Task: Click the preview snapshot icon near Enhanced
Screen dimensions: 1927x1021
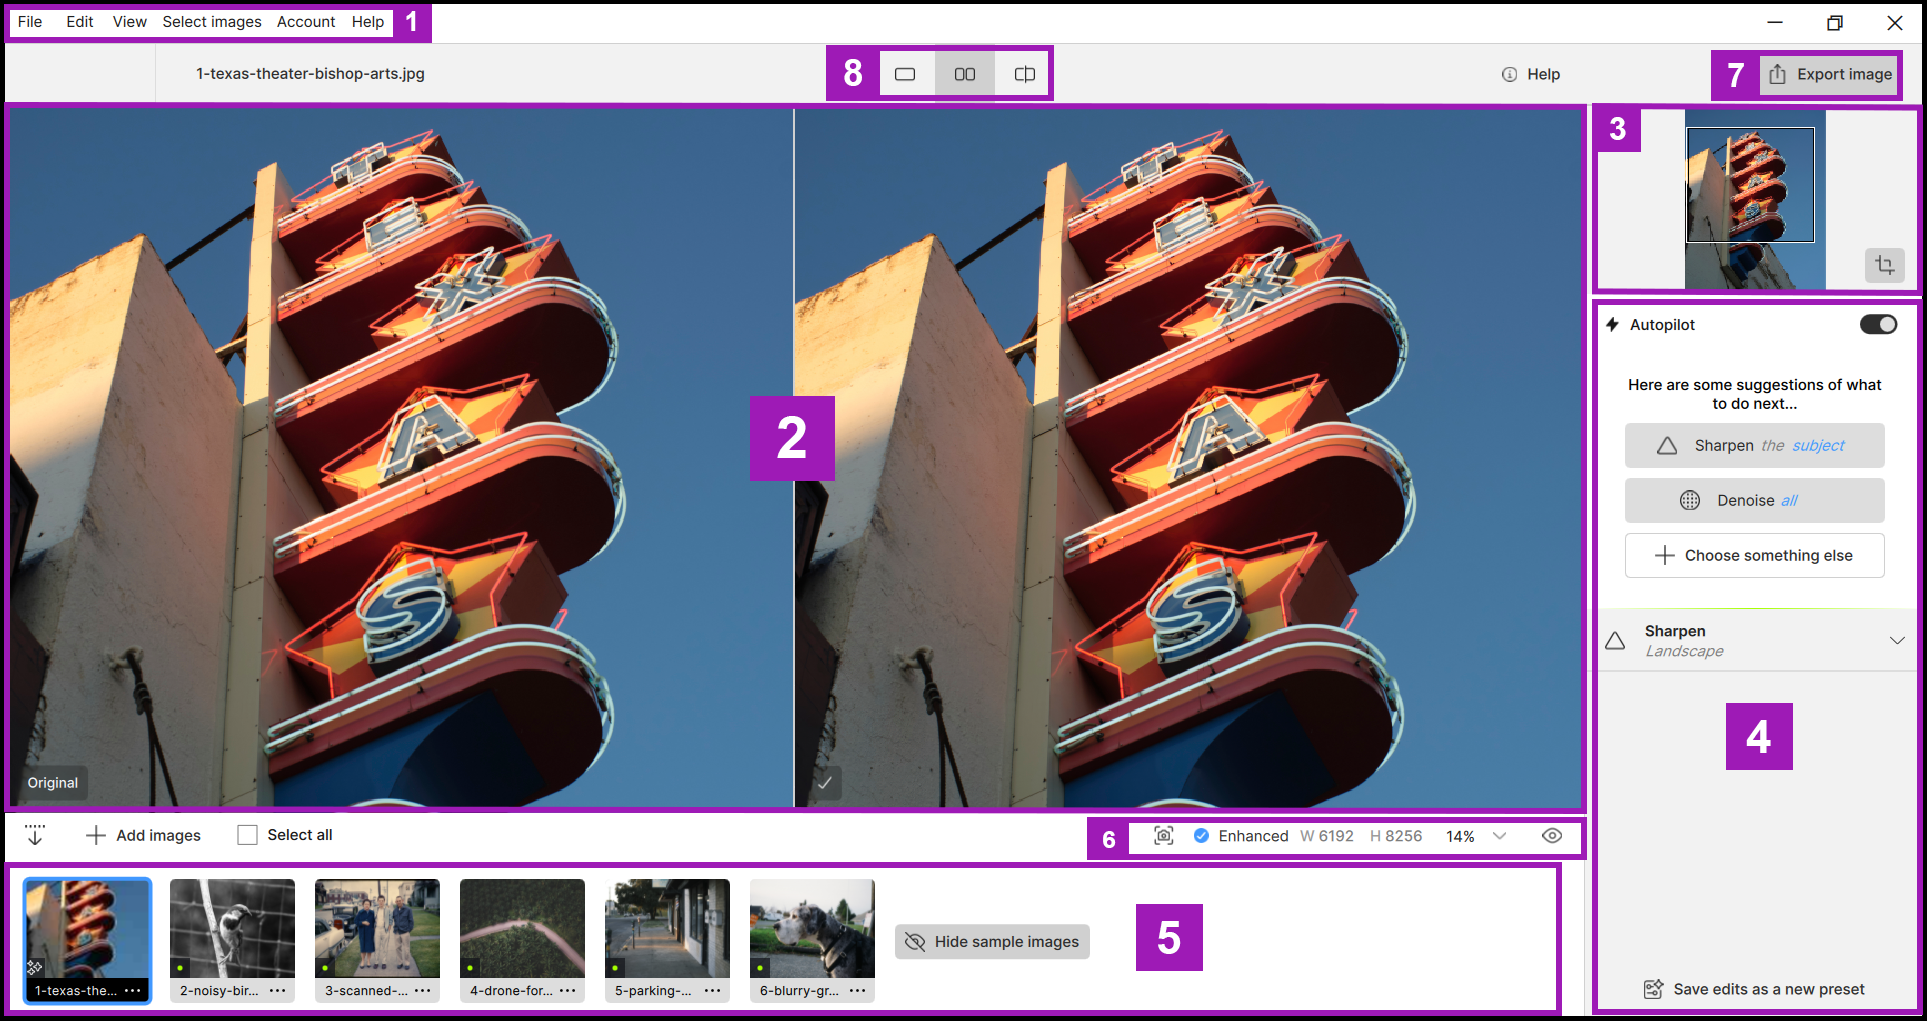Action: [1164, 836]
